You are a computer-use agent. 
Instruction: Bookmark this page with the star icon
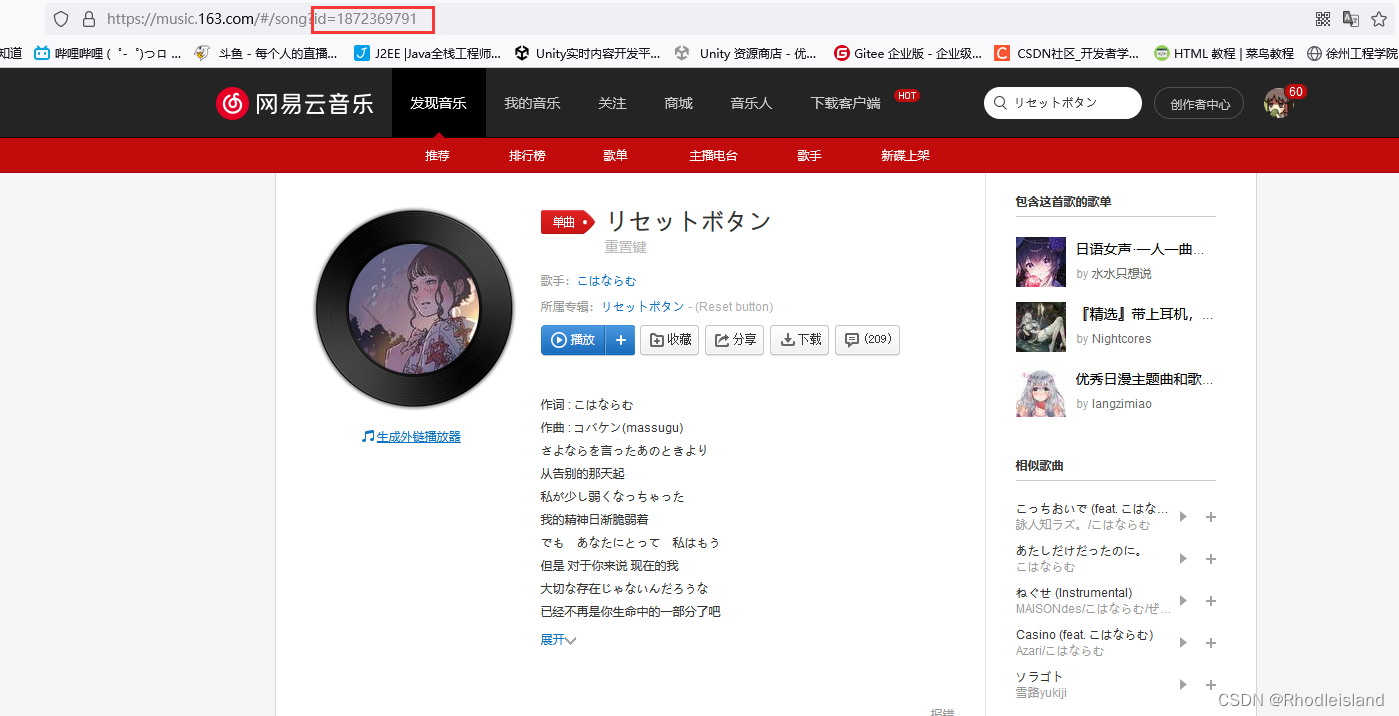[x=1379, y=18]
